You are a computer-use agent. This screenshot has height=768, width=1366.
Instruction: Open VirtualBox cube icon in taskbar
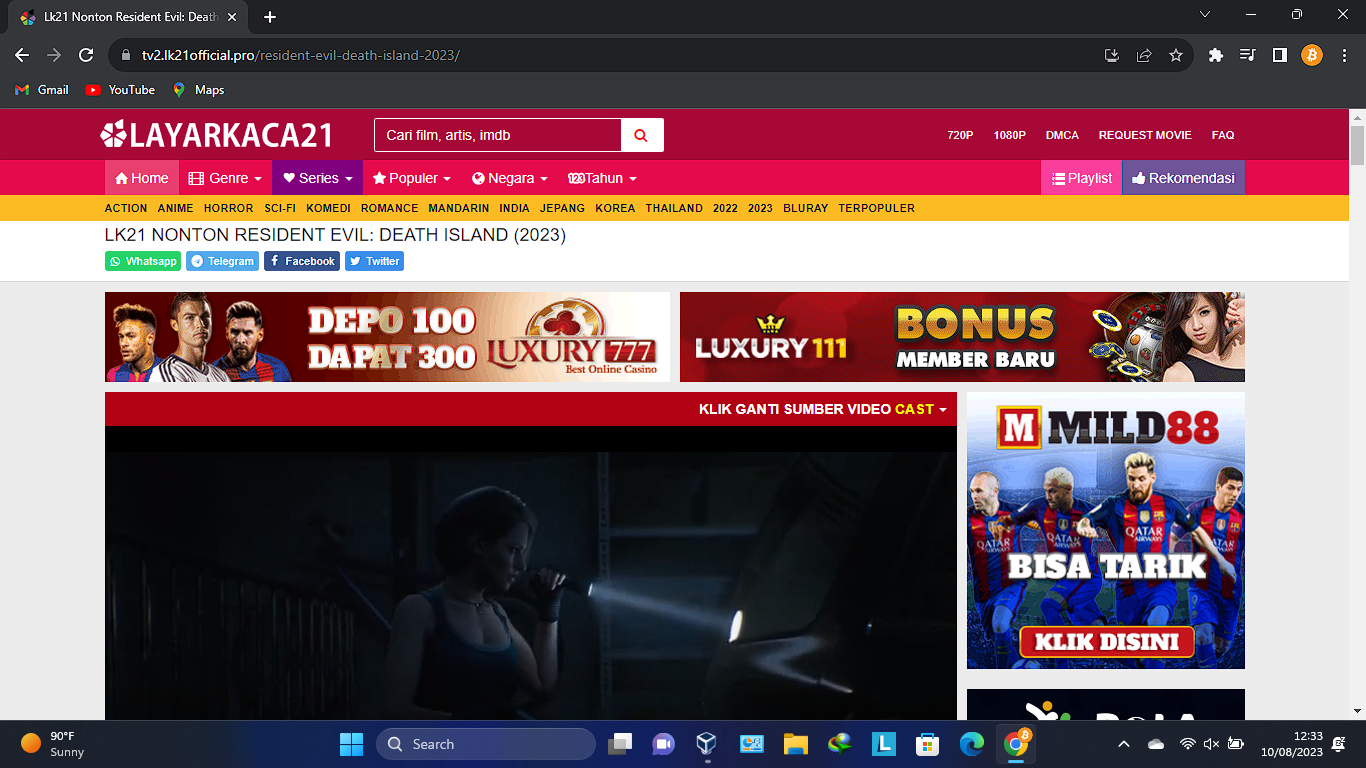(x=707, y=744)
